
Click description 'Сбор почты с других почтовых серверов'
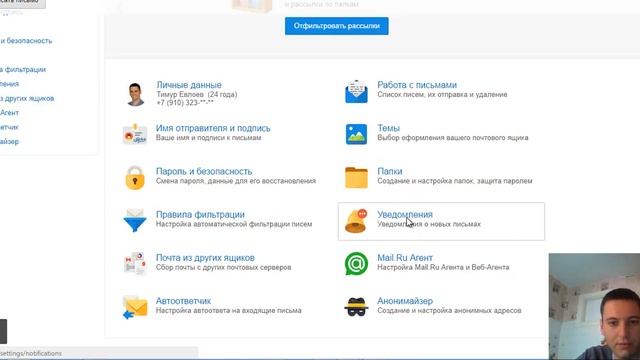pos(224,267)
